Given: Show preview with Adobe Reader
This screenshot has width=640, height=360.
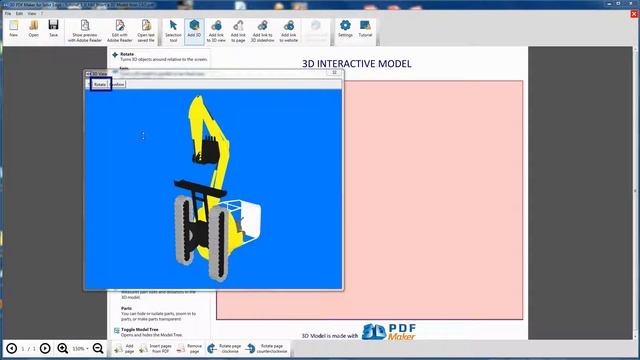Looking at the screenshot, I should [85, 31].
